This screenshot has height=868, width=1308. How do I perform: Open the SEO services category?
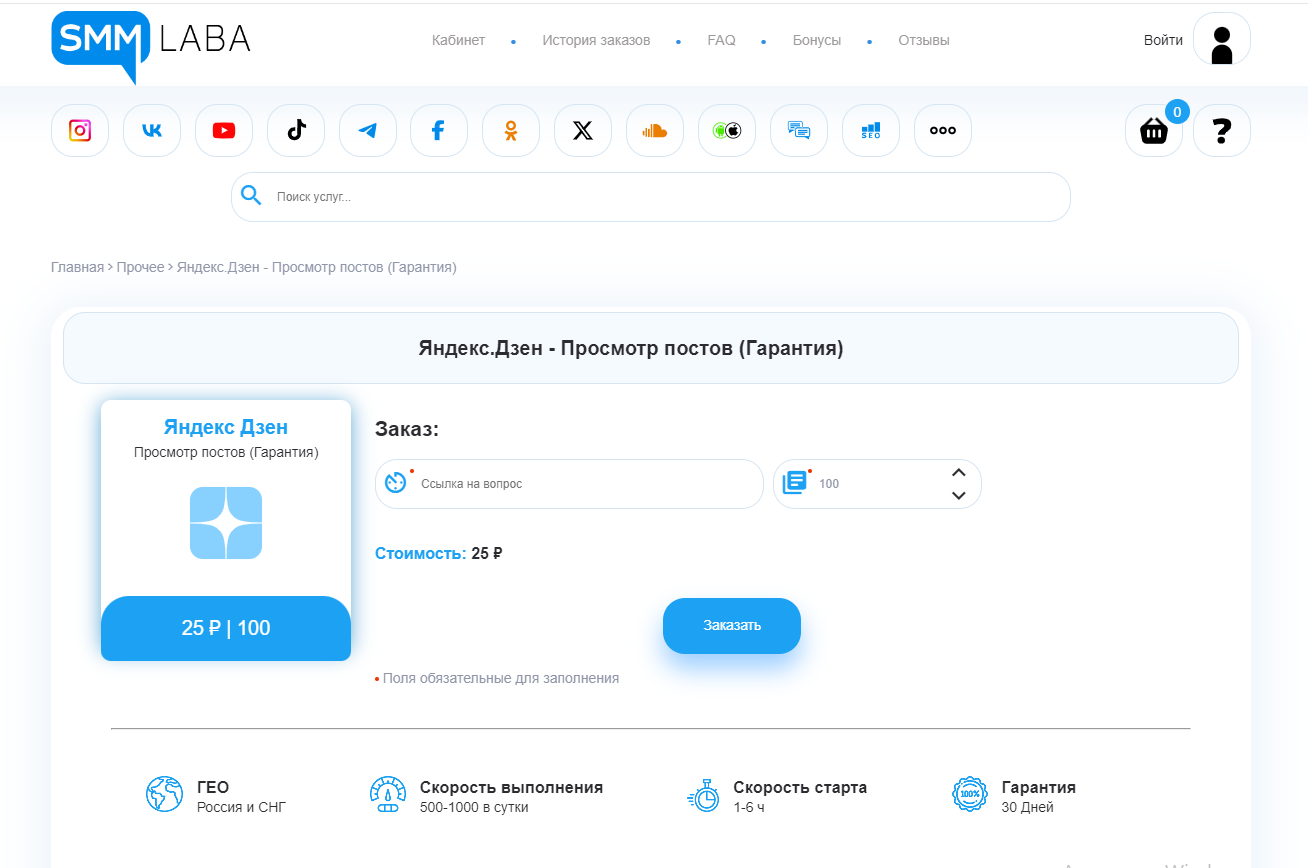click(871, 130)
